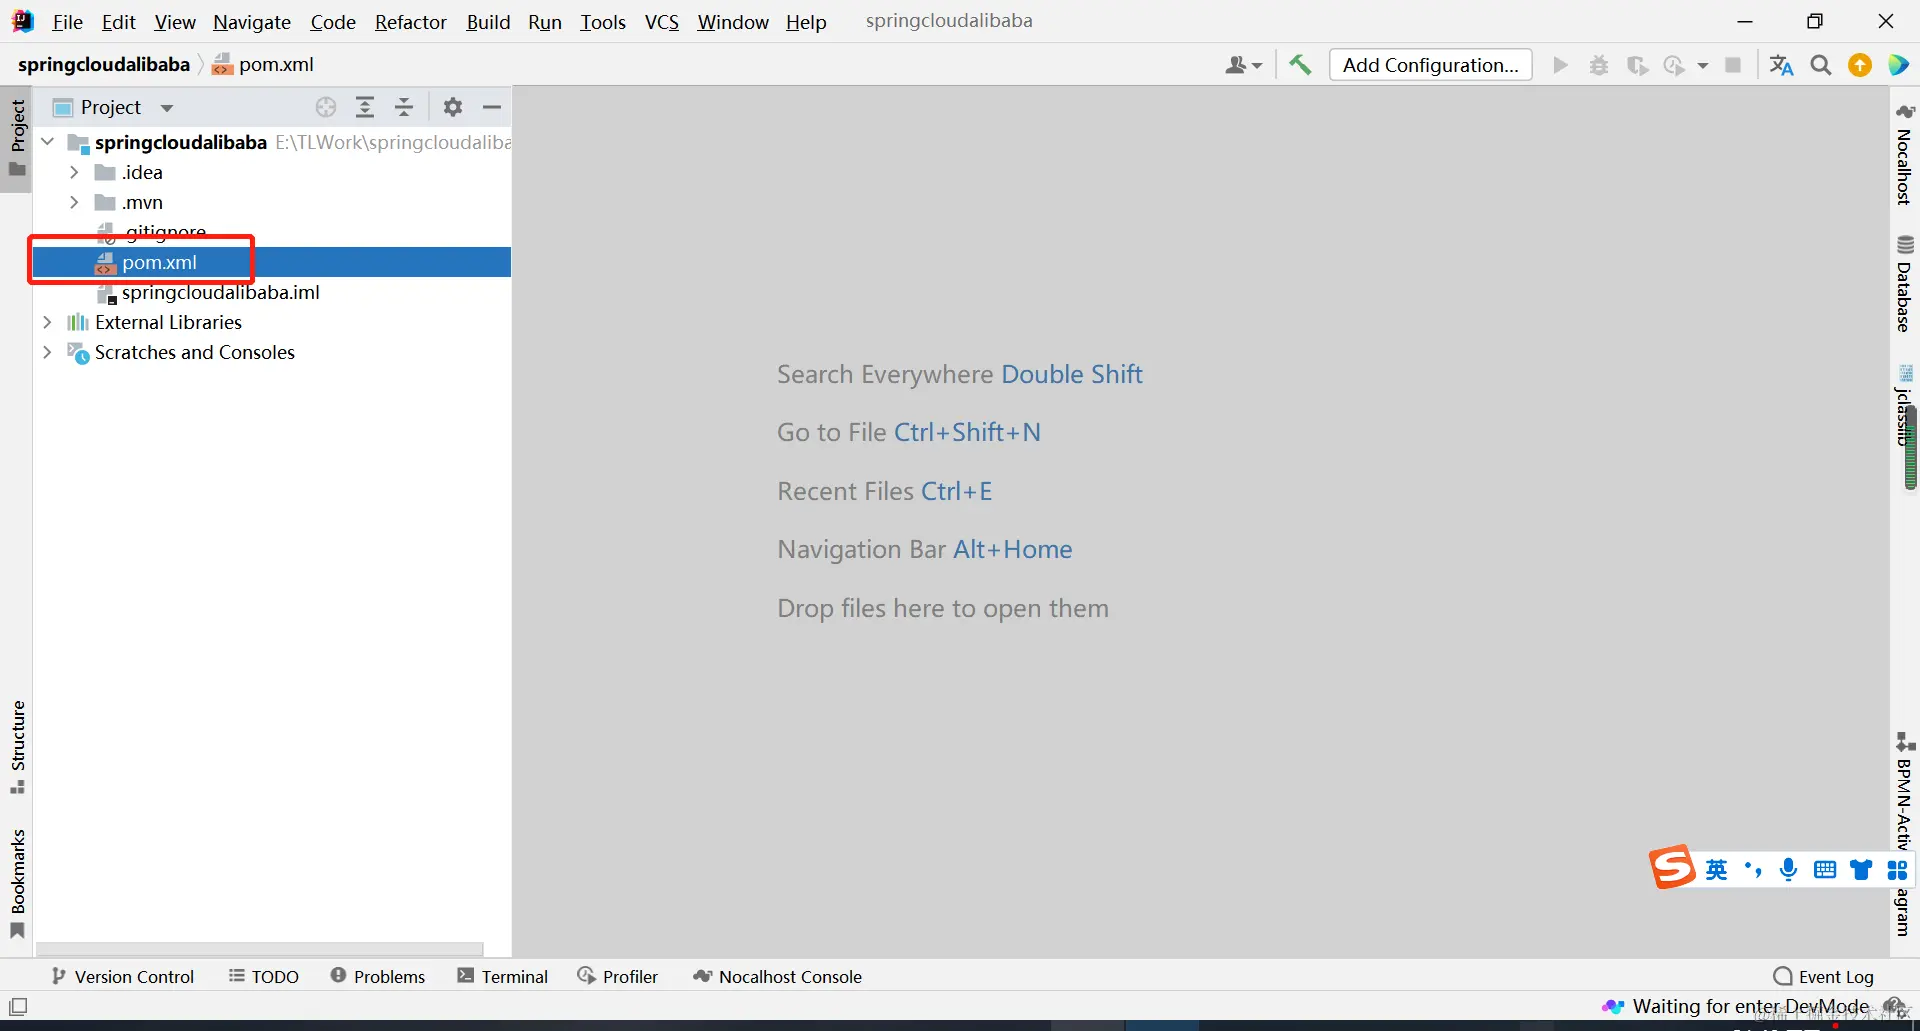Open the user account dropdown arrow
1920x1031 pixels.
coord(1257,66)
